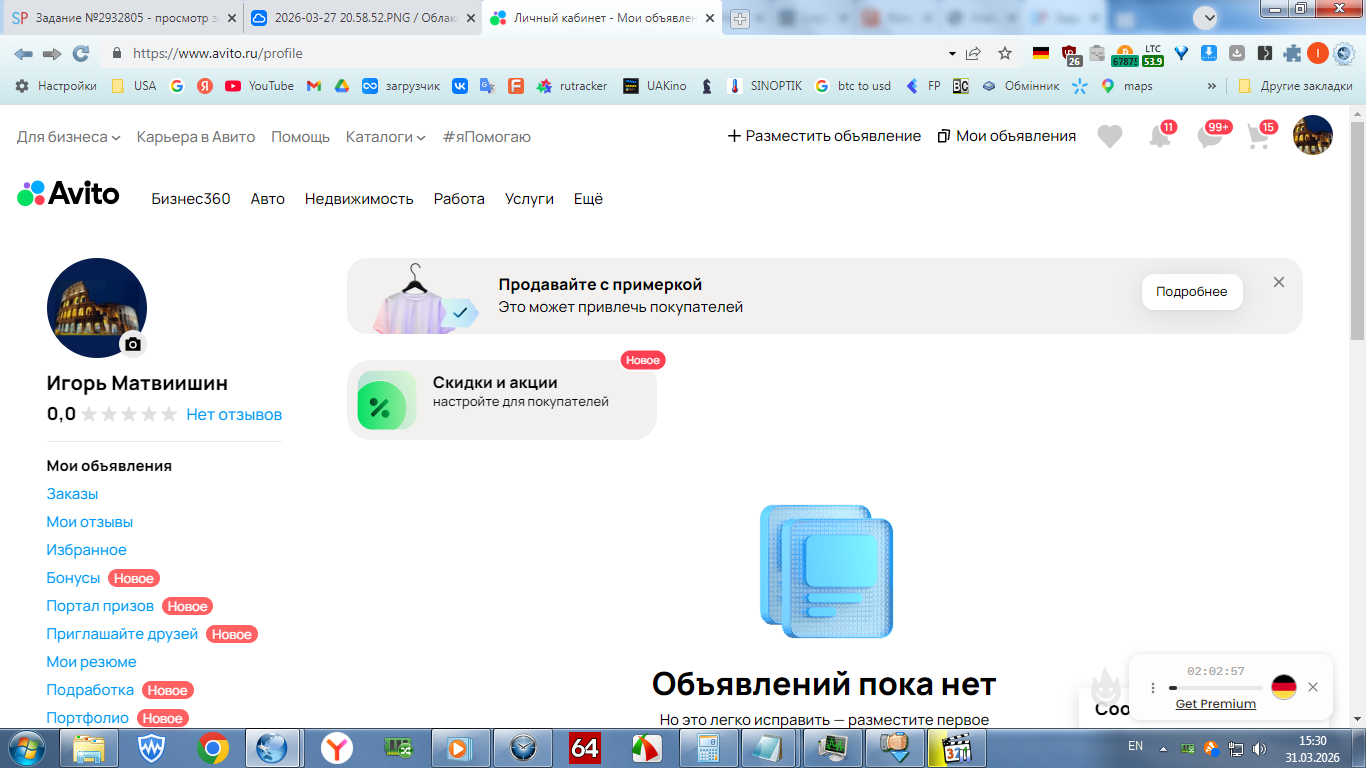This screenshot has width=1366, height=768.
Task: Open the uBlock extension showing 26
Action: pos(1071,54)
